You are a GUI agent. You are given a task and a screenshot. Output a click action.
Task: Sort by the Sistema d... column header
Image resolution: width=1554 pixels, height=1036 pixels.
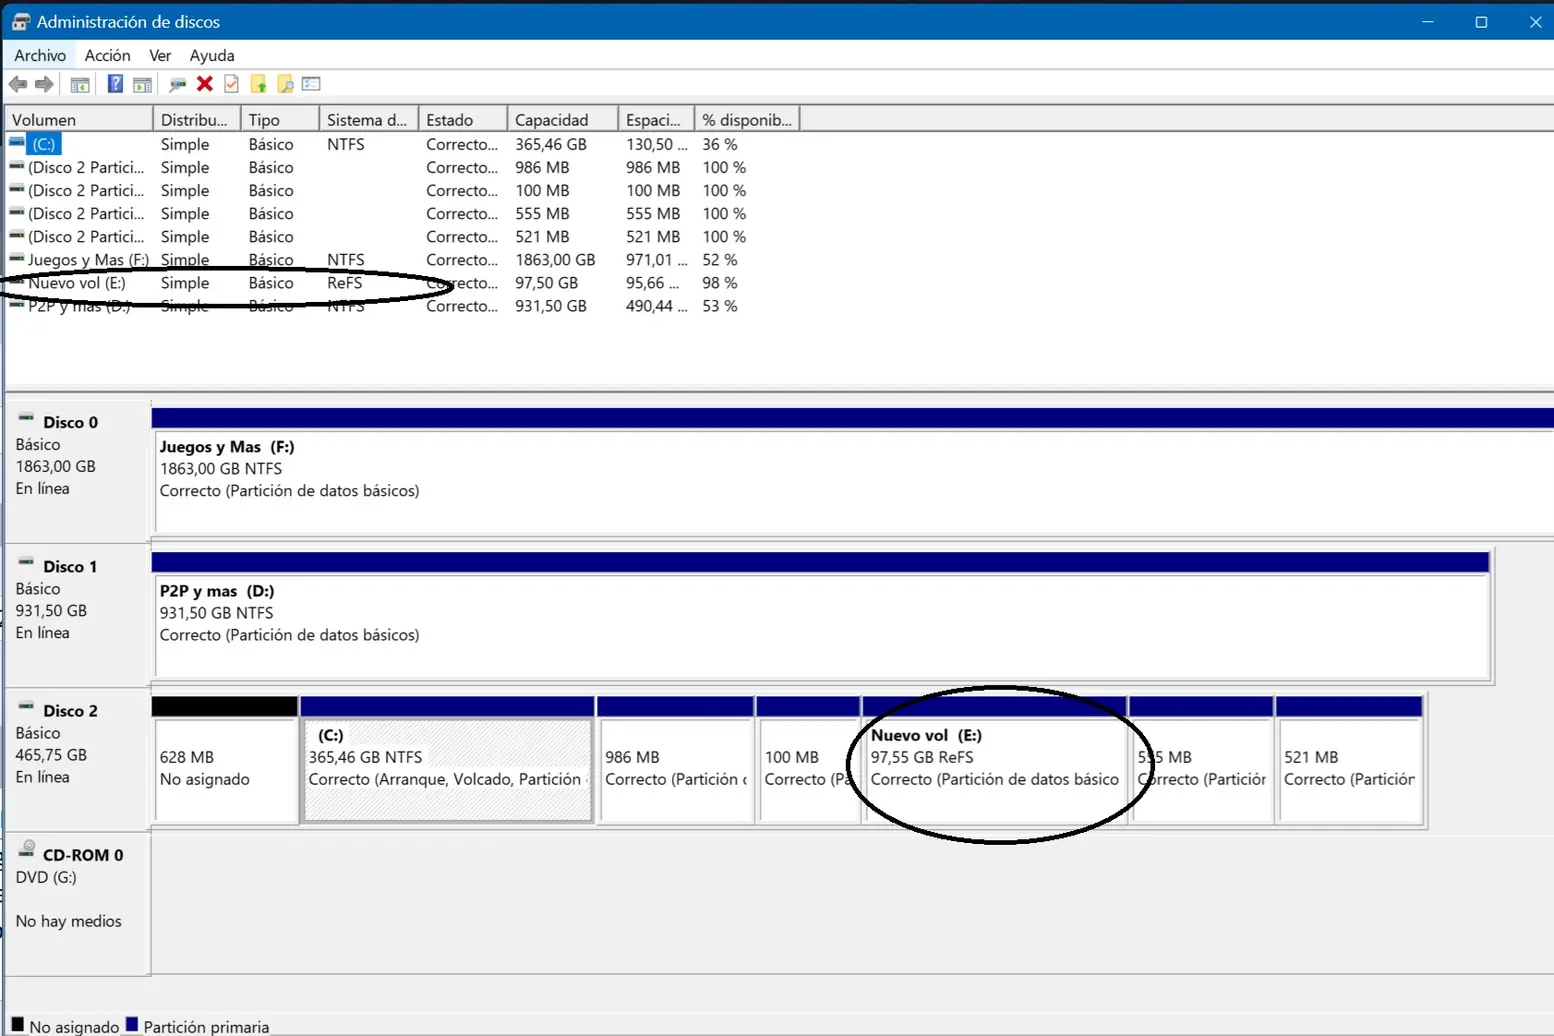tap(369, 120)
